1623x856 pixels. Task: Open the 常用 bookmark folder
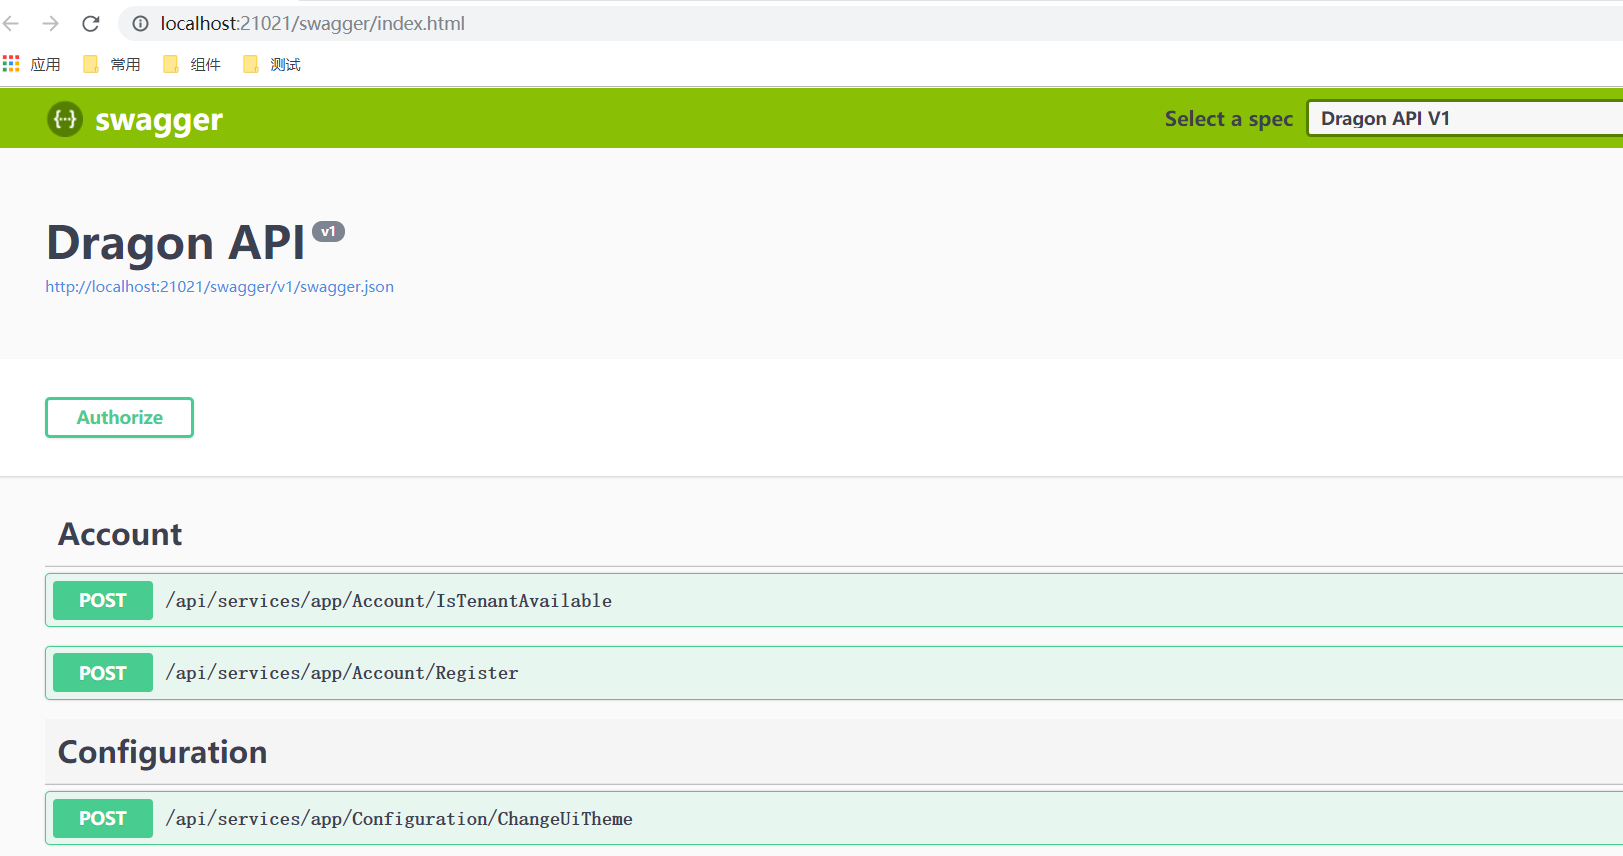point(111,64)
